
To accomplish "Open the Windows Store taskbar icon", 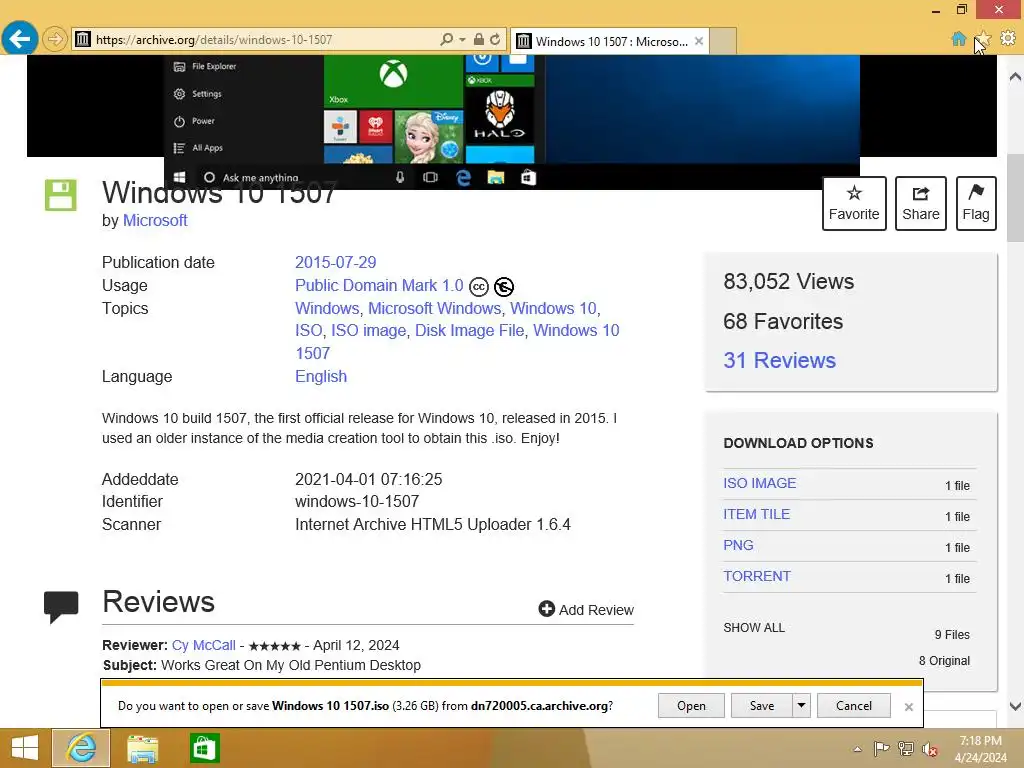I will coord(204,748).
